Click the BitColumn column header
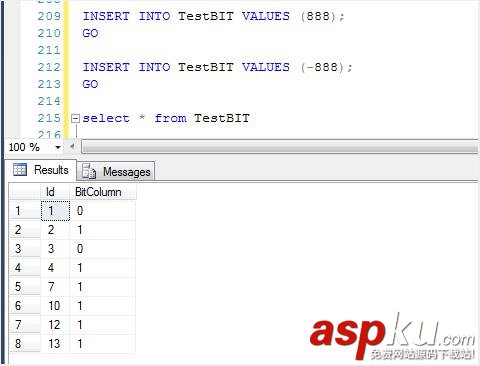Screen dimensions: 480x366 coord(103,192)
